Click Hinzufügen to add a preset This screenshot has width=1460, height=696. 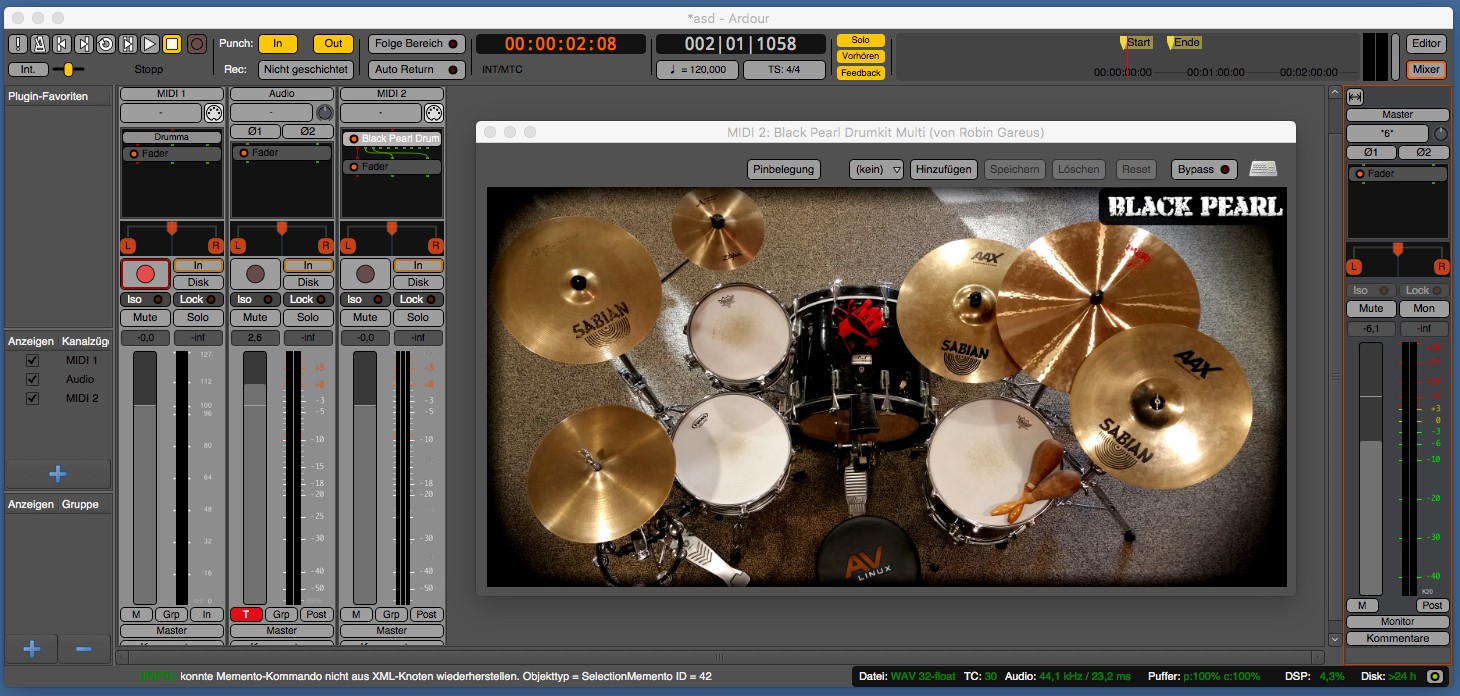[x=943, y=170]
